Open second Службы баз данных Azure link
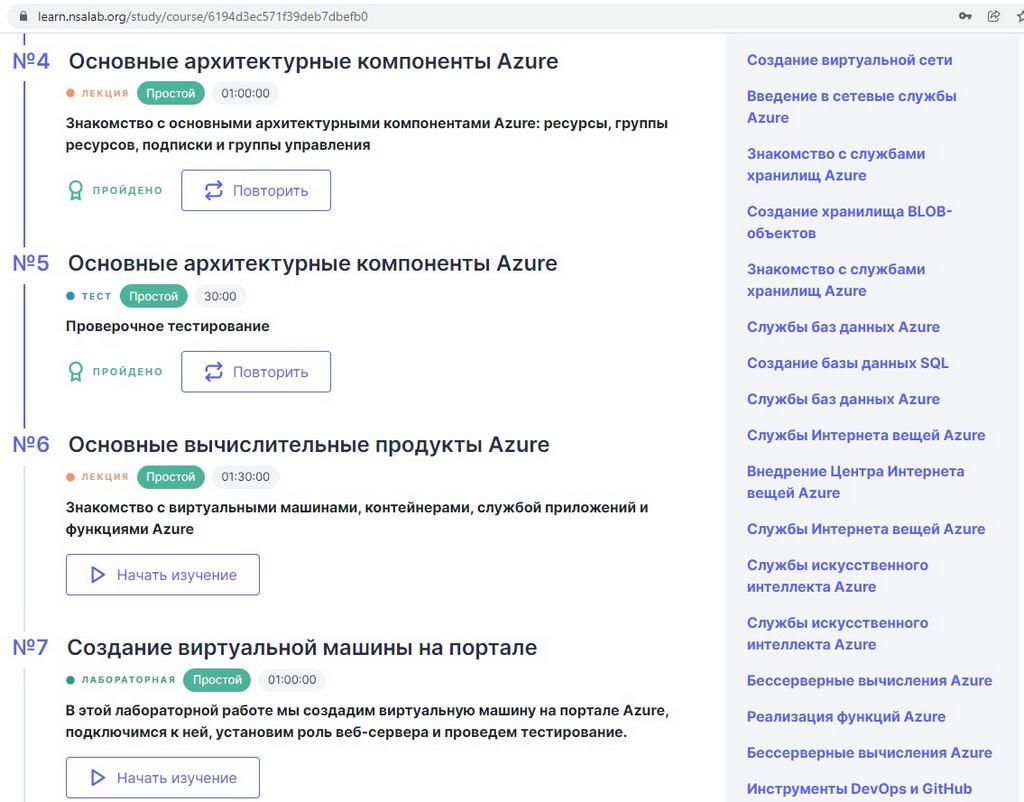Image resolution: width=1024 pixels, height=802 pixels. (x=843, y=399)
